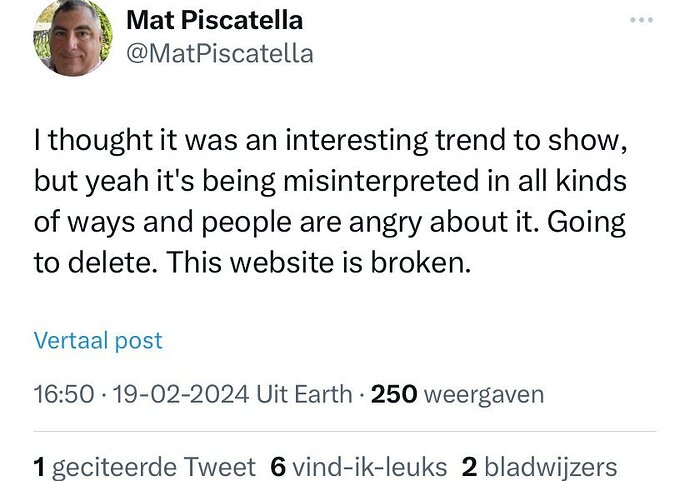Click the 16:50 timestamp
This screenshot has width=690, height=481.
(x=64, y=394)
